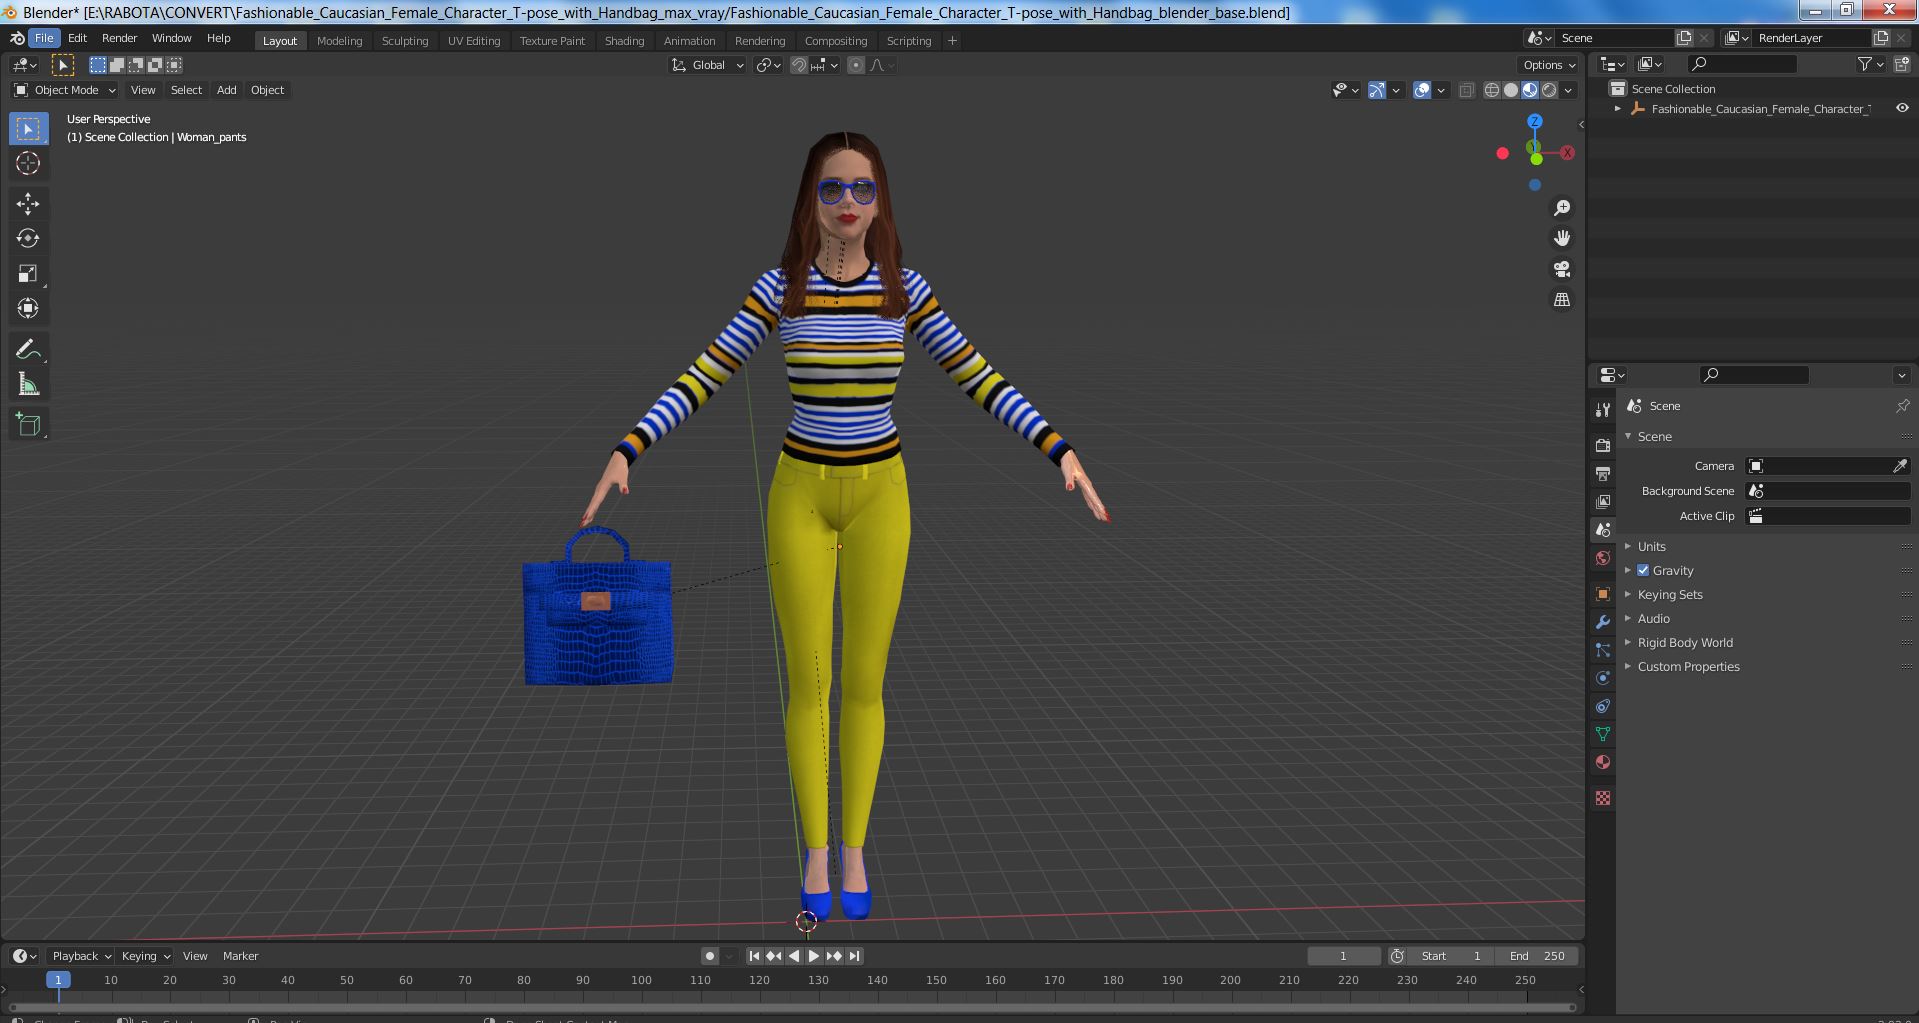Switch to Shading workspace tab
Viewport: 1919px width, 1023px height.
(624, 41)
